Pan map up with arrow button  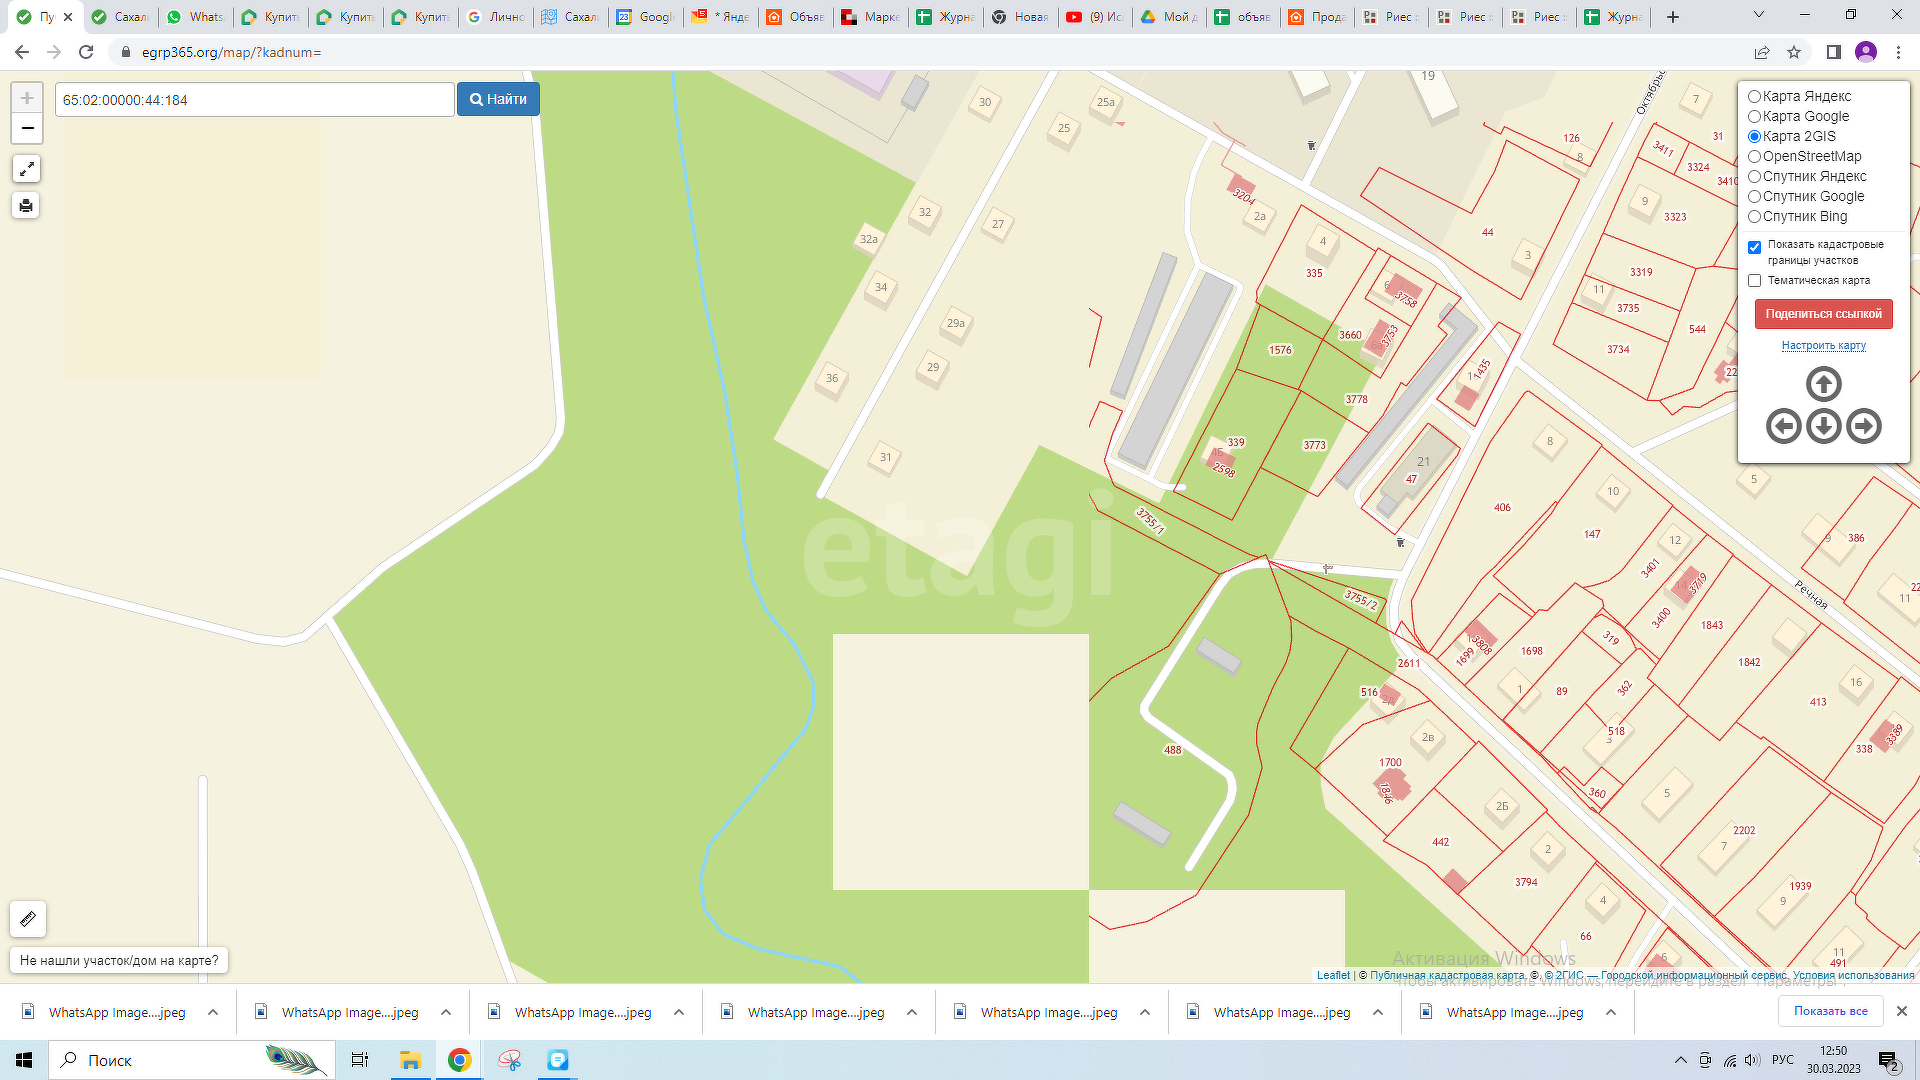pos(1823,384)
